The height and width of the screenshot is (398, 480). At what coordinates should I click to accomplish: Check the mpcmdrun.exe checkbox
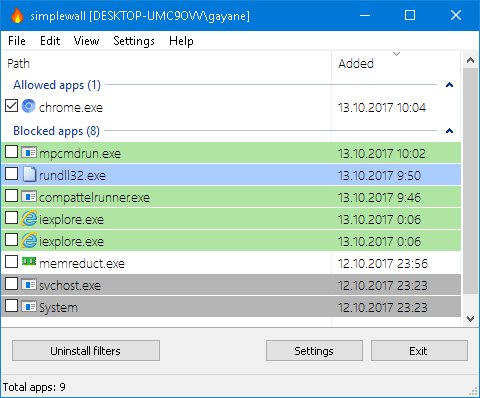coord(12,152)
